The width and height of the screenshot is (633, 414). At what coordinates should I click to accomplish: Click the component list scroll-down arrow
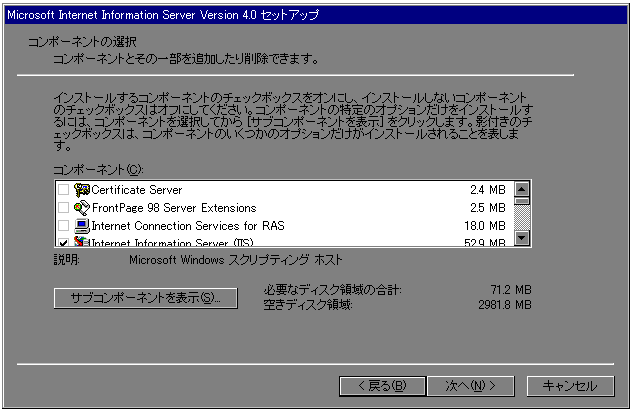pos(522,238)
